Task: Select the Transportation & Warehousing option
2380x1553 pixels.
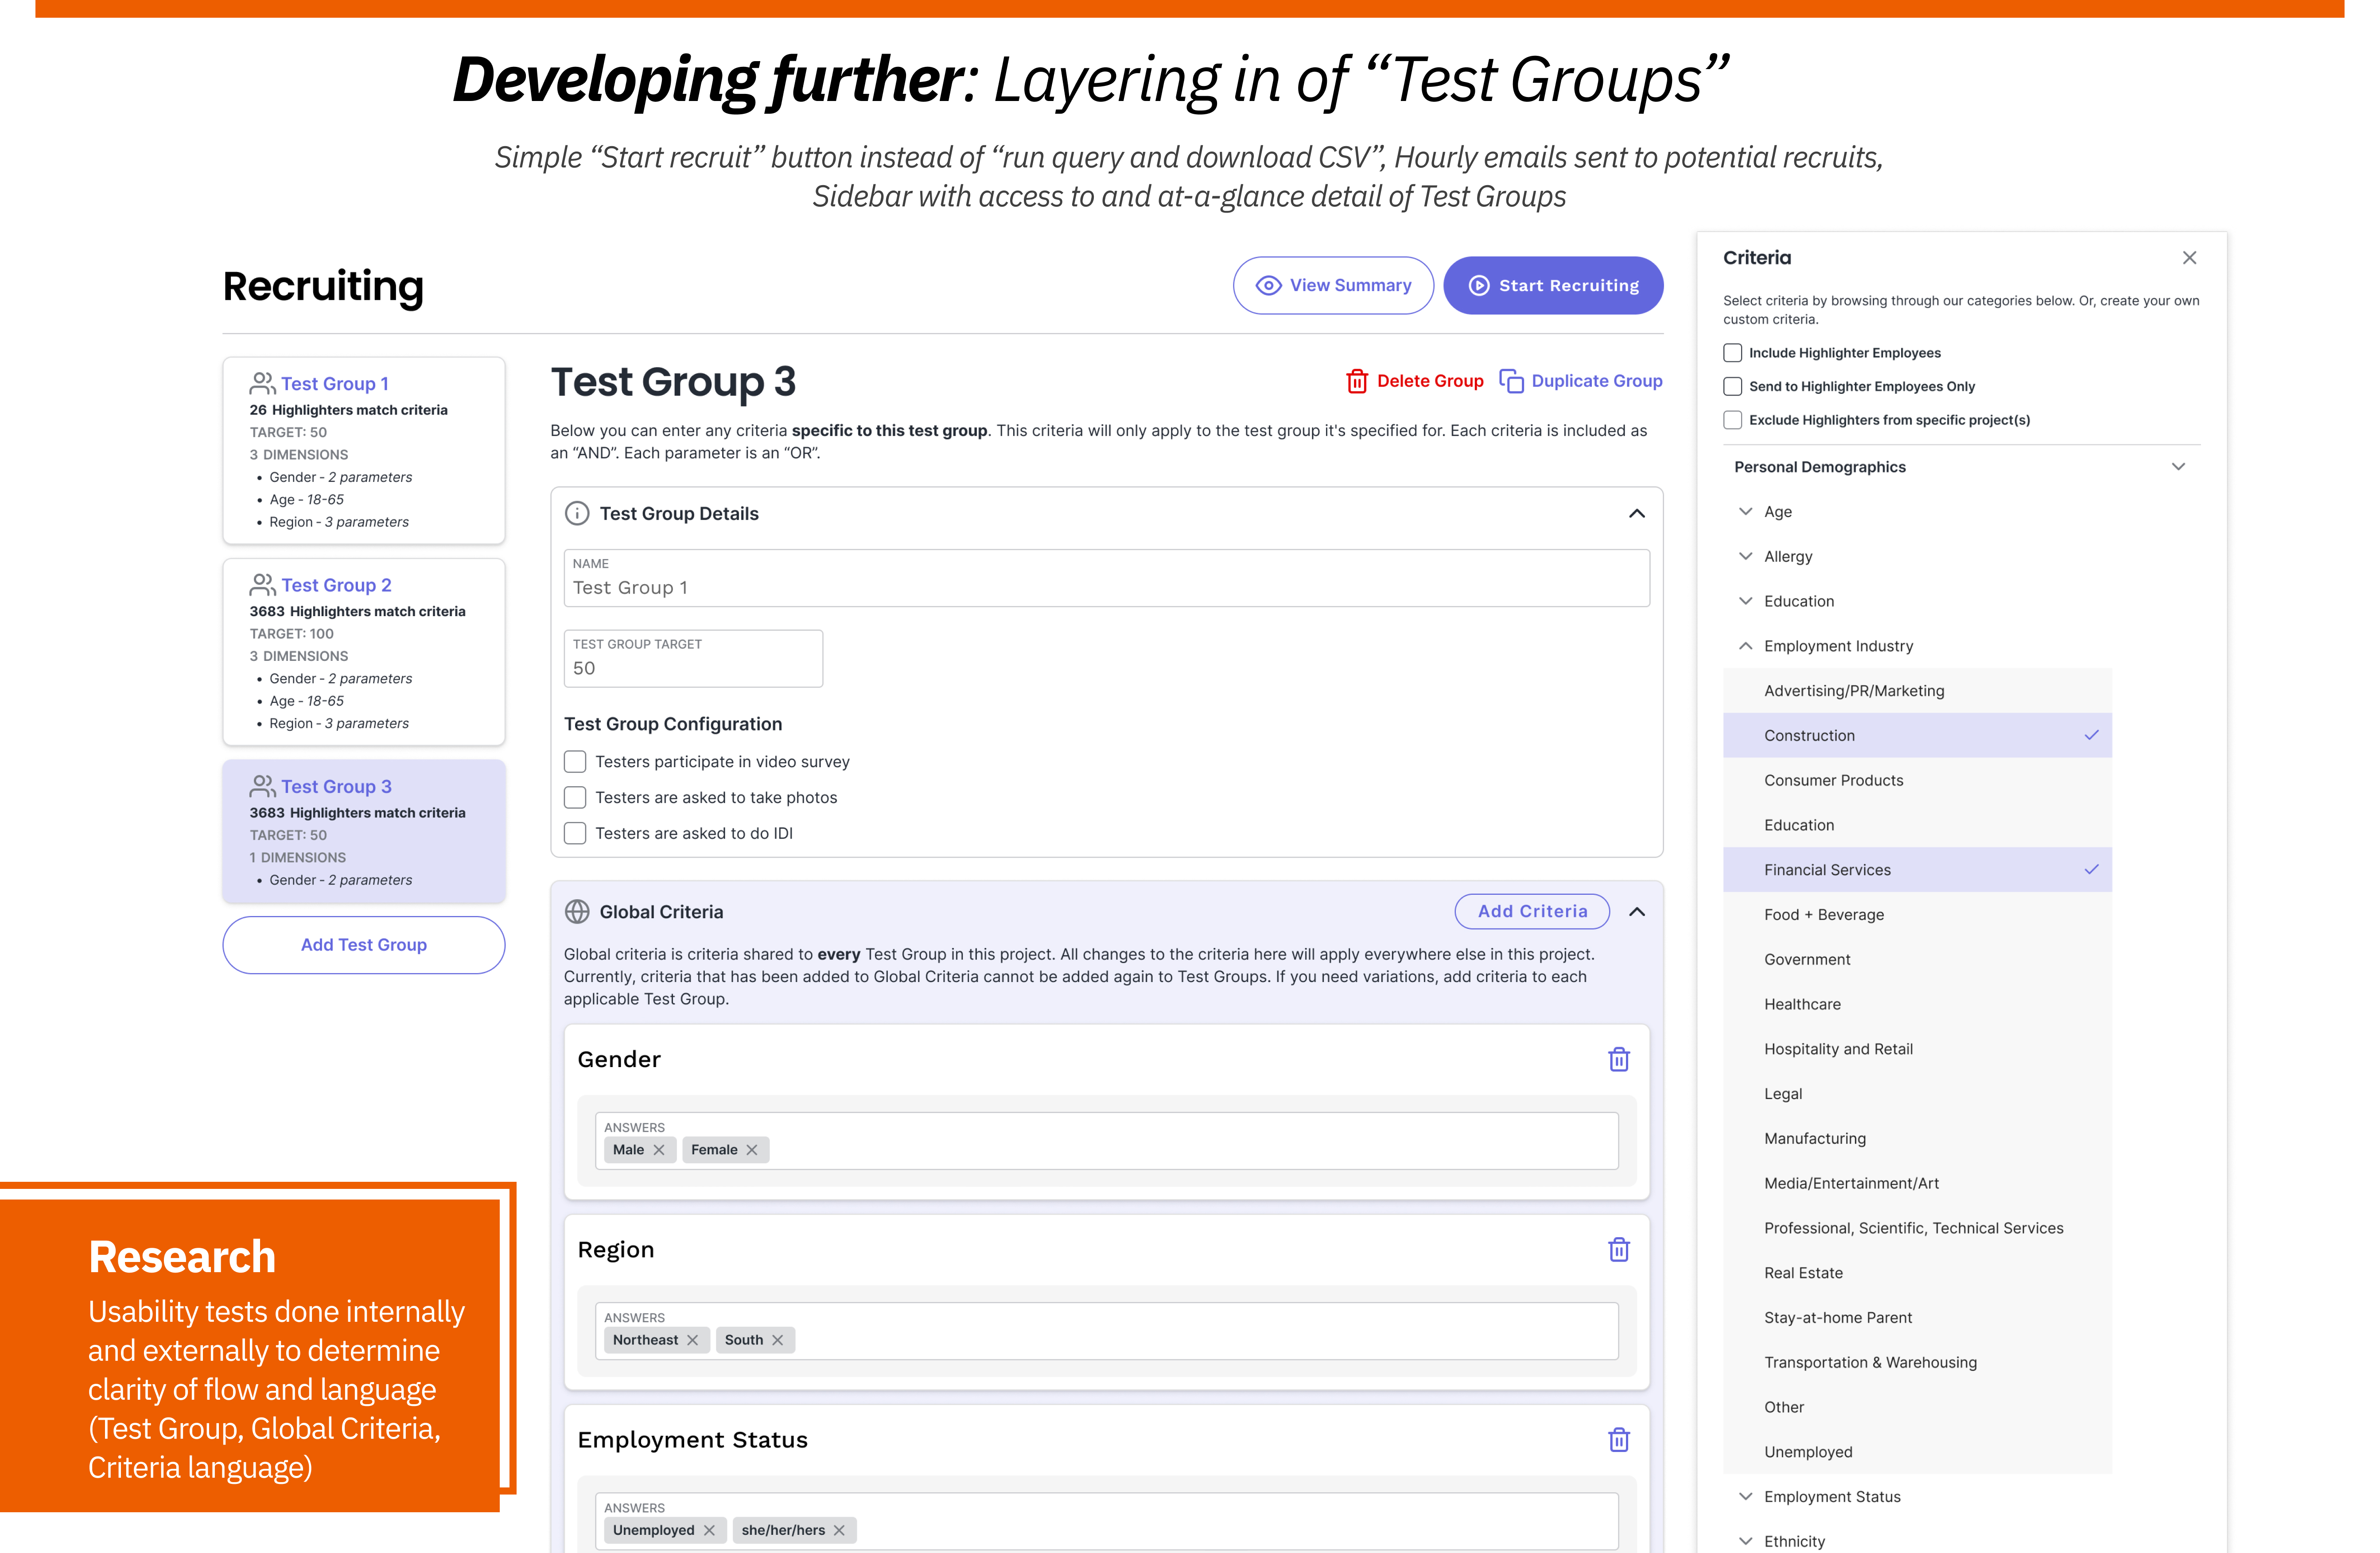Action: [1917, 1362]
